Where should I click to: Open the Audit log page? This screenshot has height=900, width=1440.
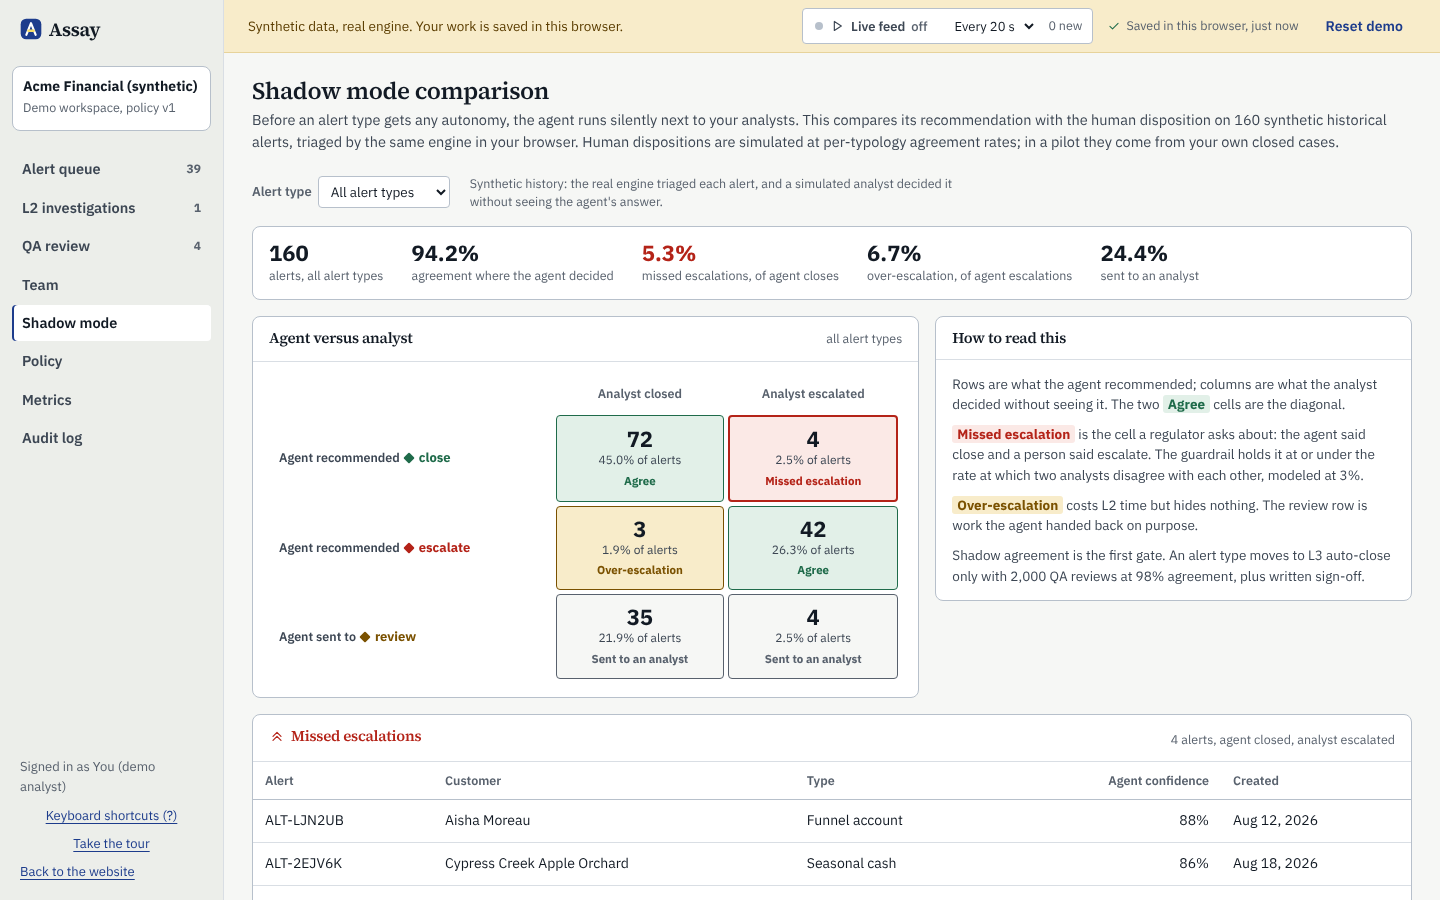[111, 438]
